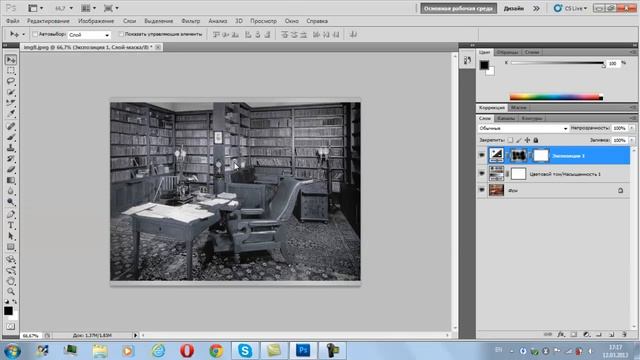Open the Screen Mode dropdown
Screen dimensions: 640x360
(111, 8)
